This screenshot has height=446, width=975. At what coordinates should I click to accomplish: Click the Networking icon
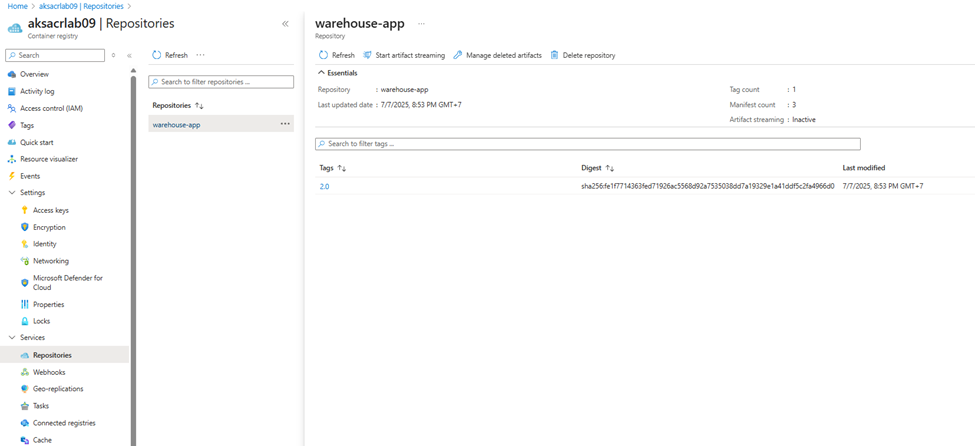point(25,261)
